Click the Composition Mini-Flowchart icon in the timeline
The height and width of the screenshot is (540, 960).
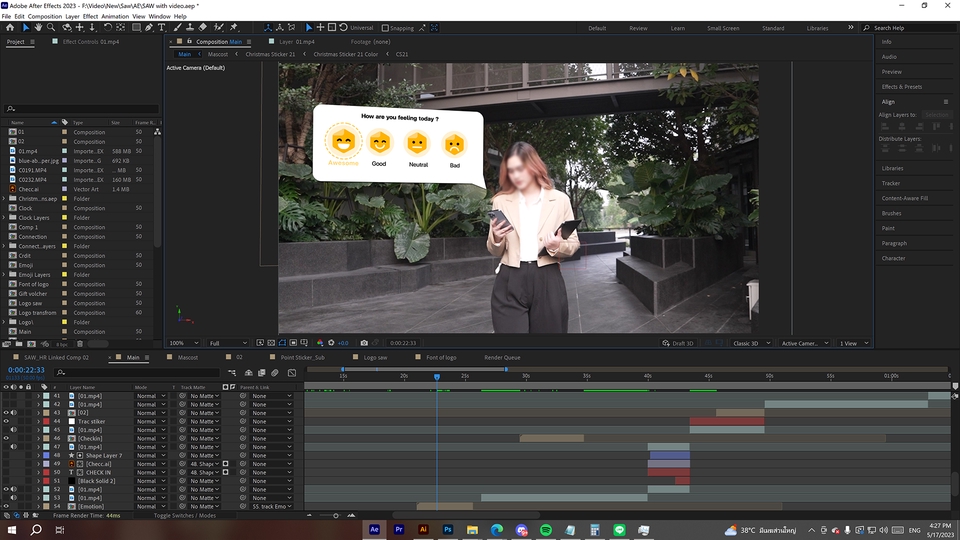tap(232, 372)
